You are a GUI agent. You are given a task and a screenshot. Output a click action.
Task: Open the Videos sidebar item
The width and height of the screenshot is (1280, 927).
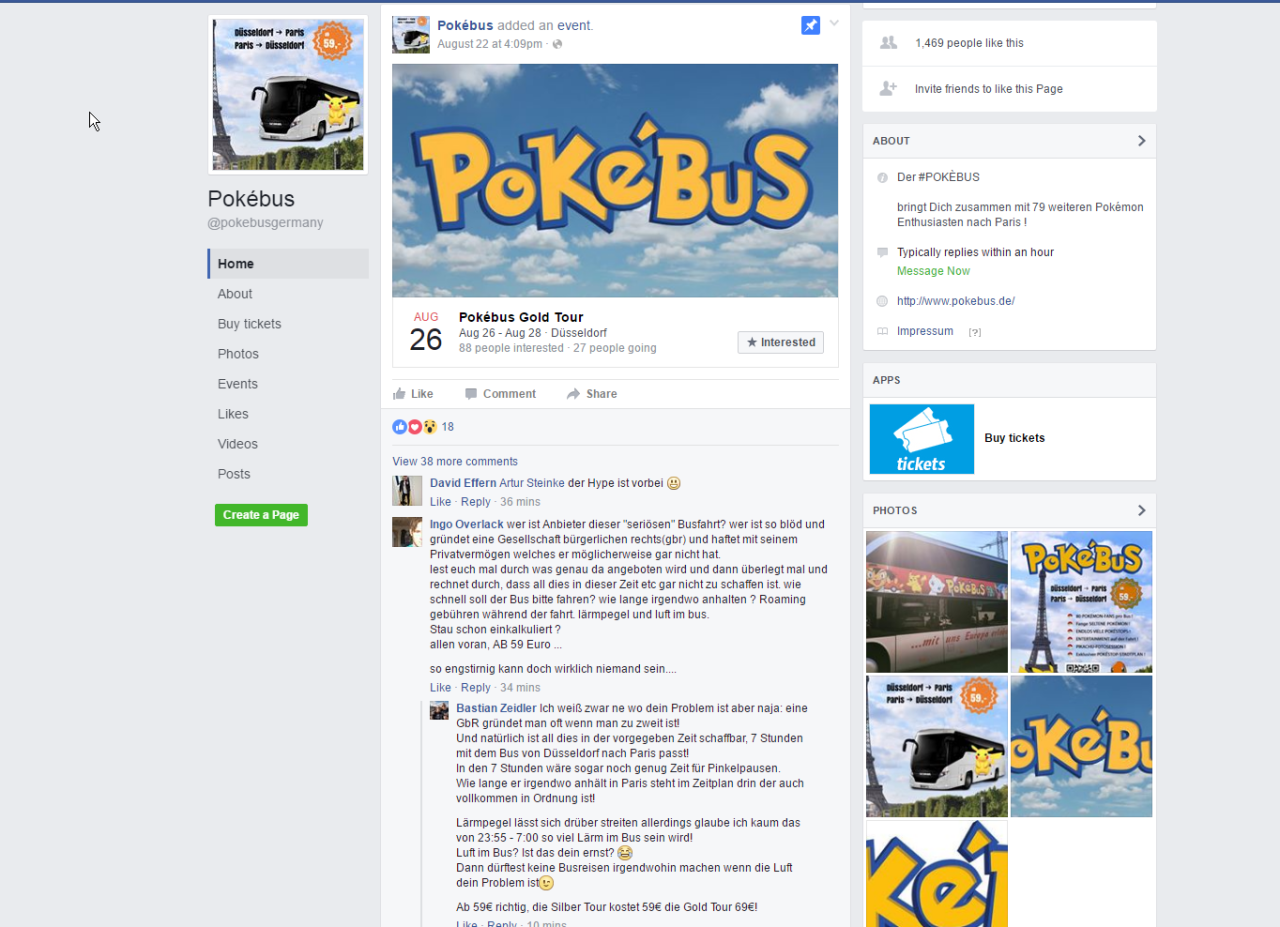pyautogui.click(x=238, y=444)
